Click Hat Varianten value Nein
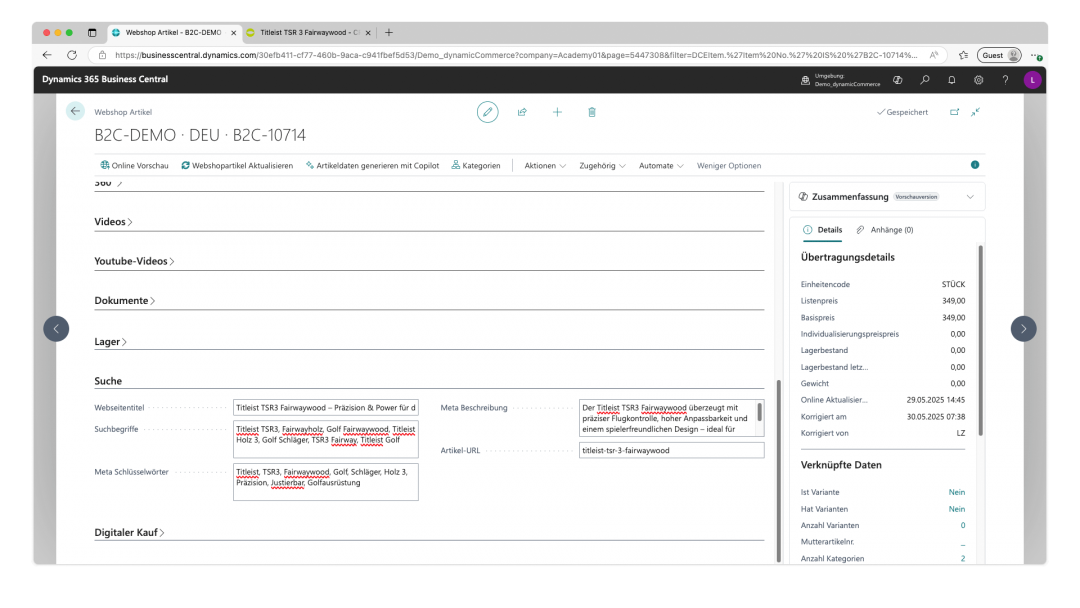The height and width of the screenshot is (608, 1080). click(956, 509)
